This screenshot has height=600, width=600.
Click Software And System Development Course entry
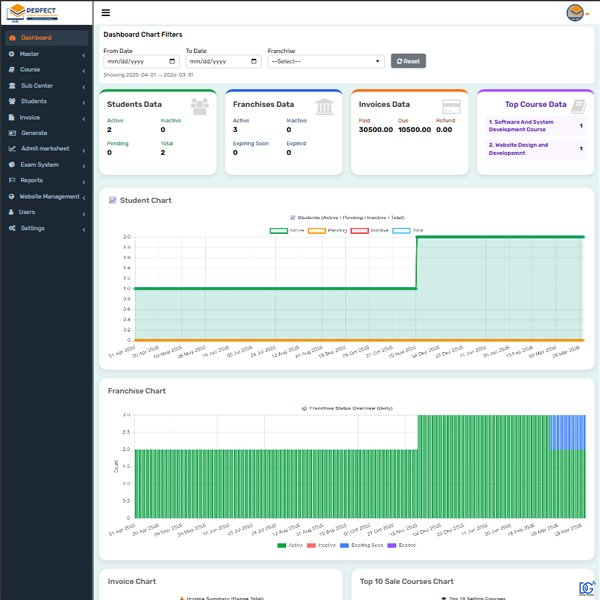point(524,126)
